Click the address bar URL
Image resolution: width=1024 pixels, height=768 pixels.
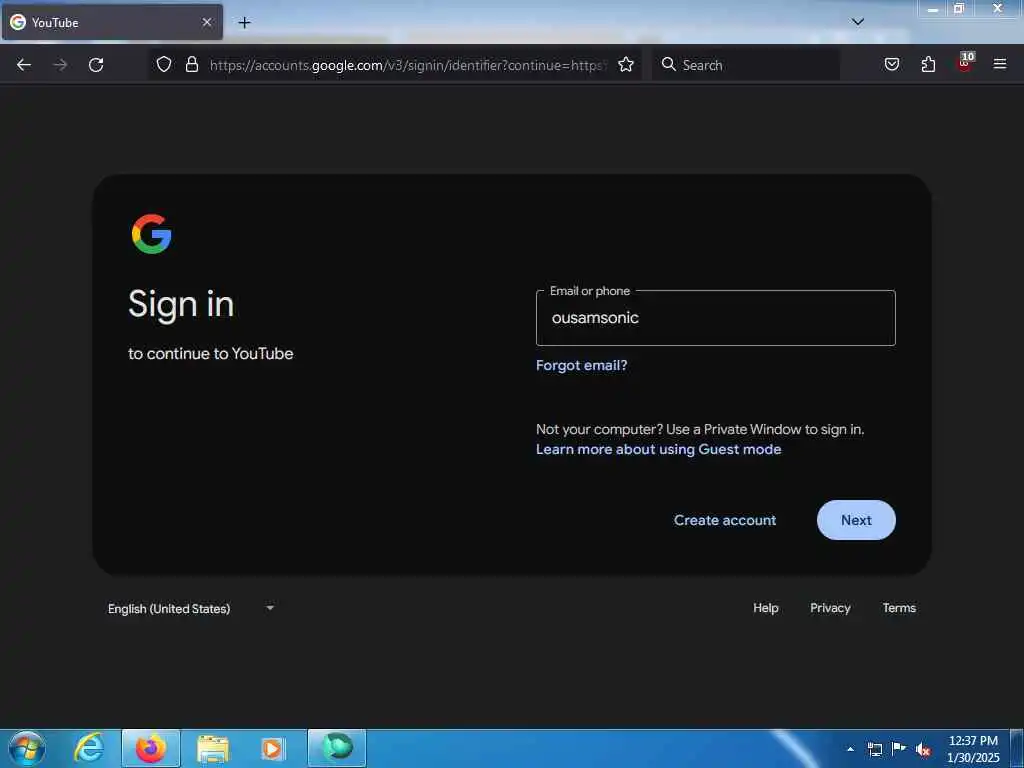pos(408,65)
